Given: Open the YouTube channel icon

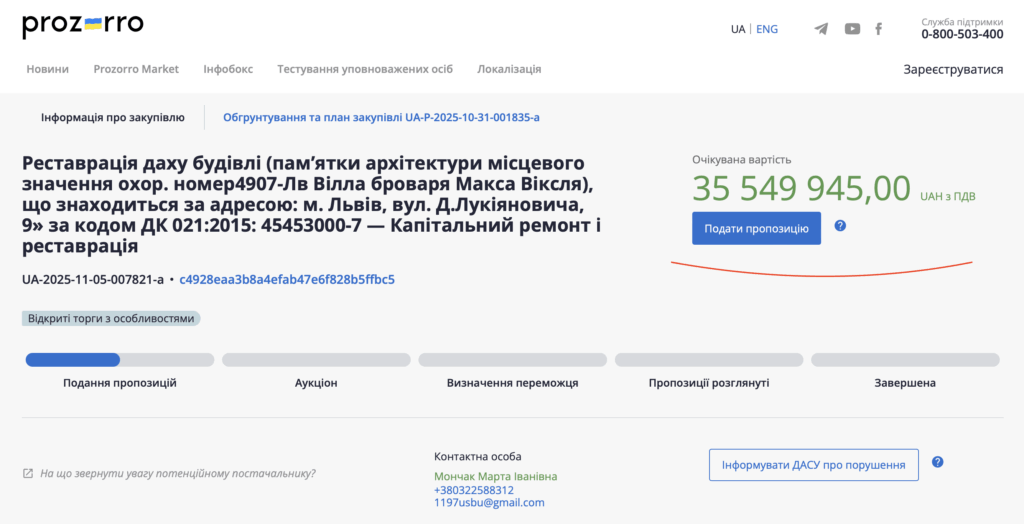Looking at the screenshot, I should coord(852,29).
